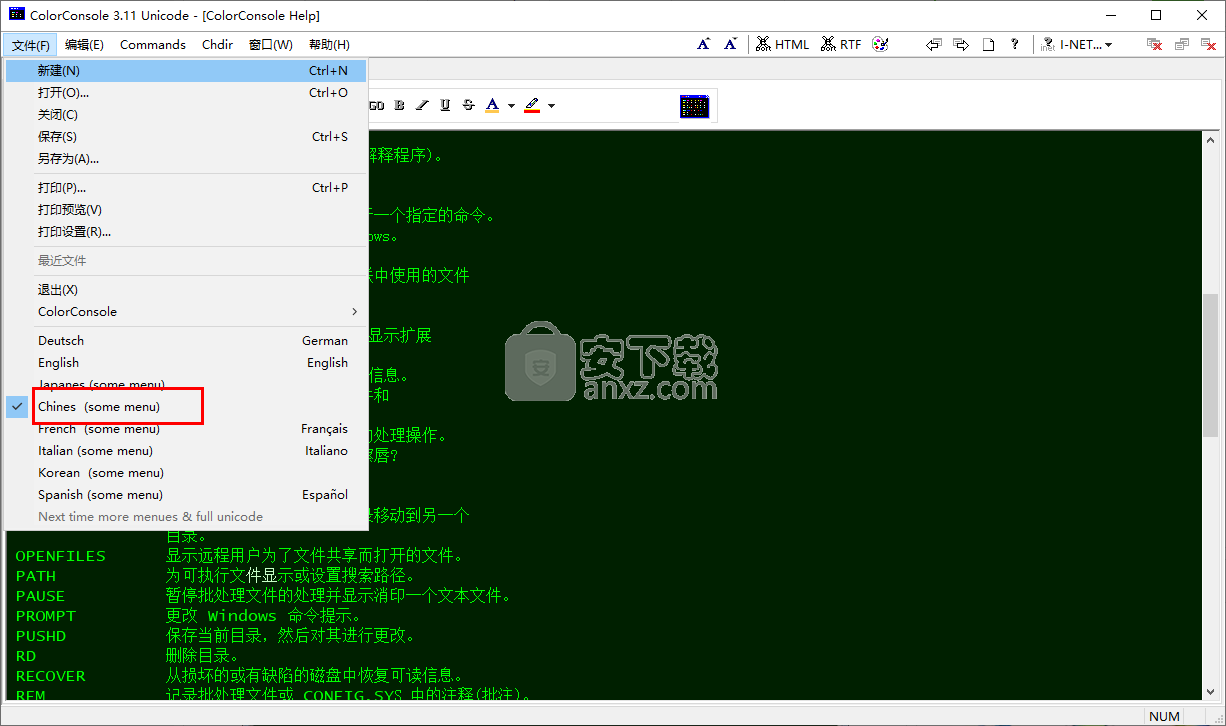Toggle strikethrough formatting

(468, 105)
